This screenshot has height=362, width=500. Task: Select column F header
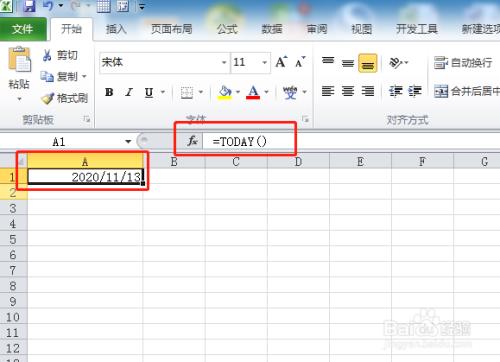coord(422,162)
